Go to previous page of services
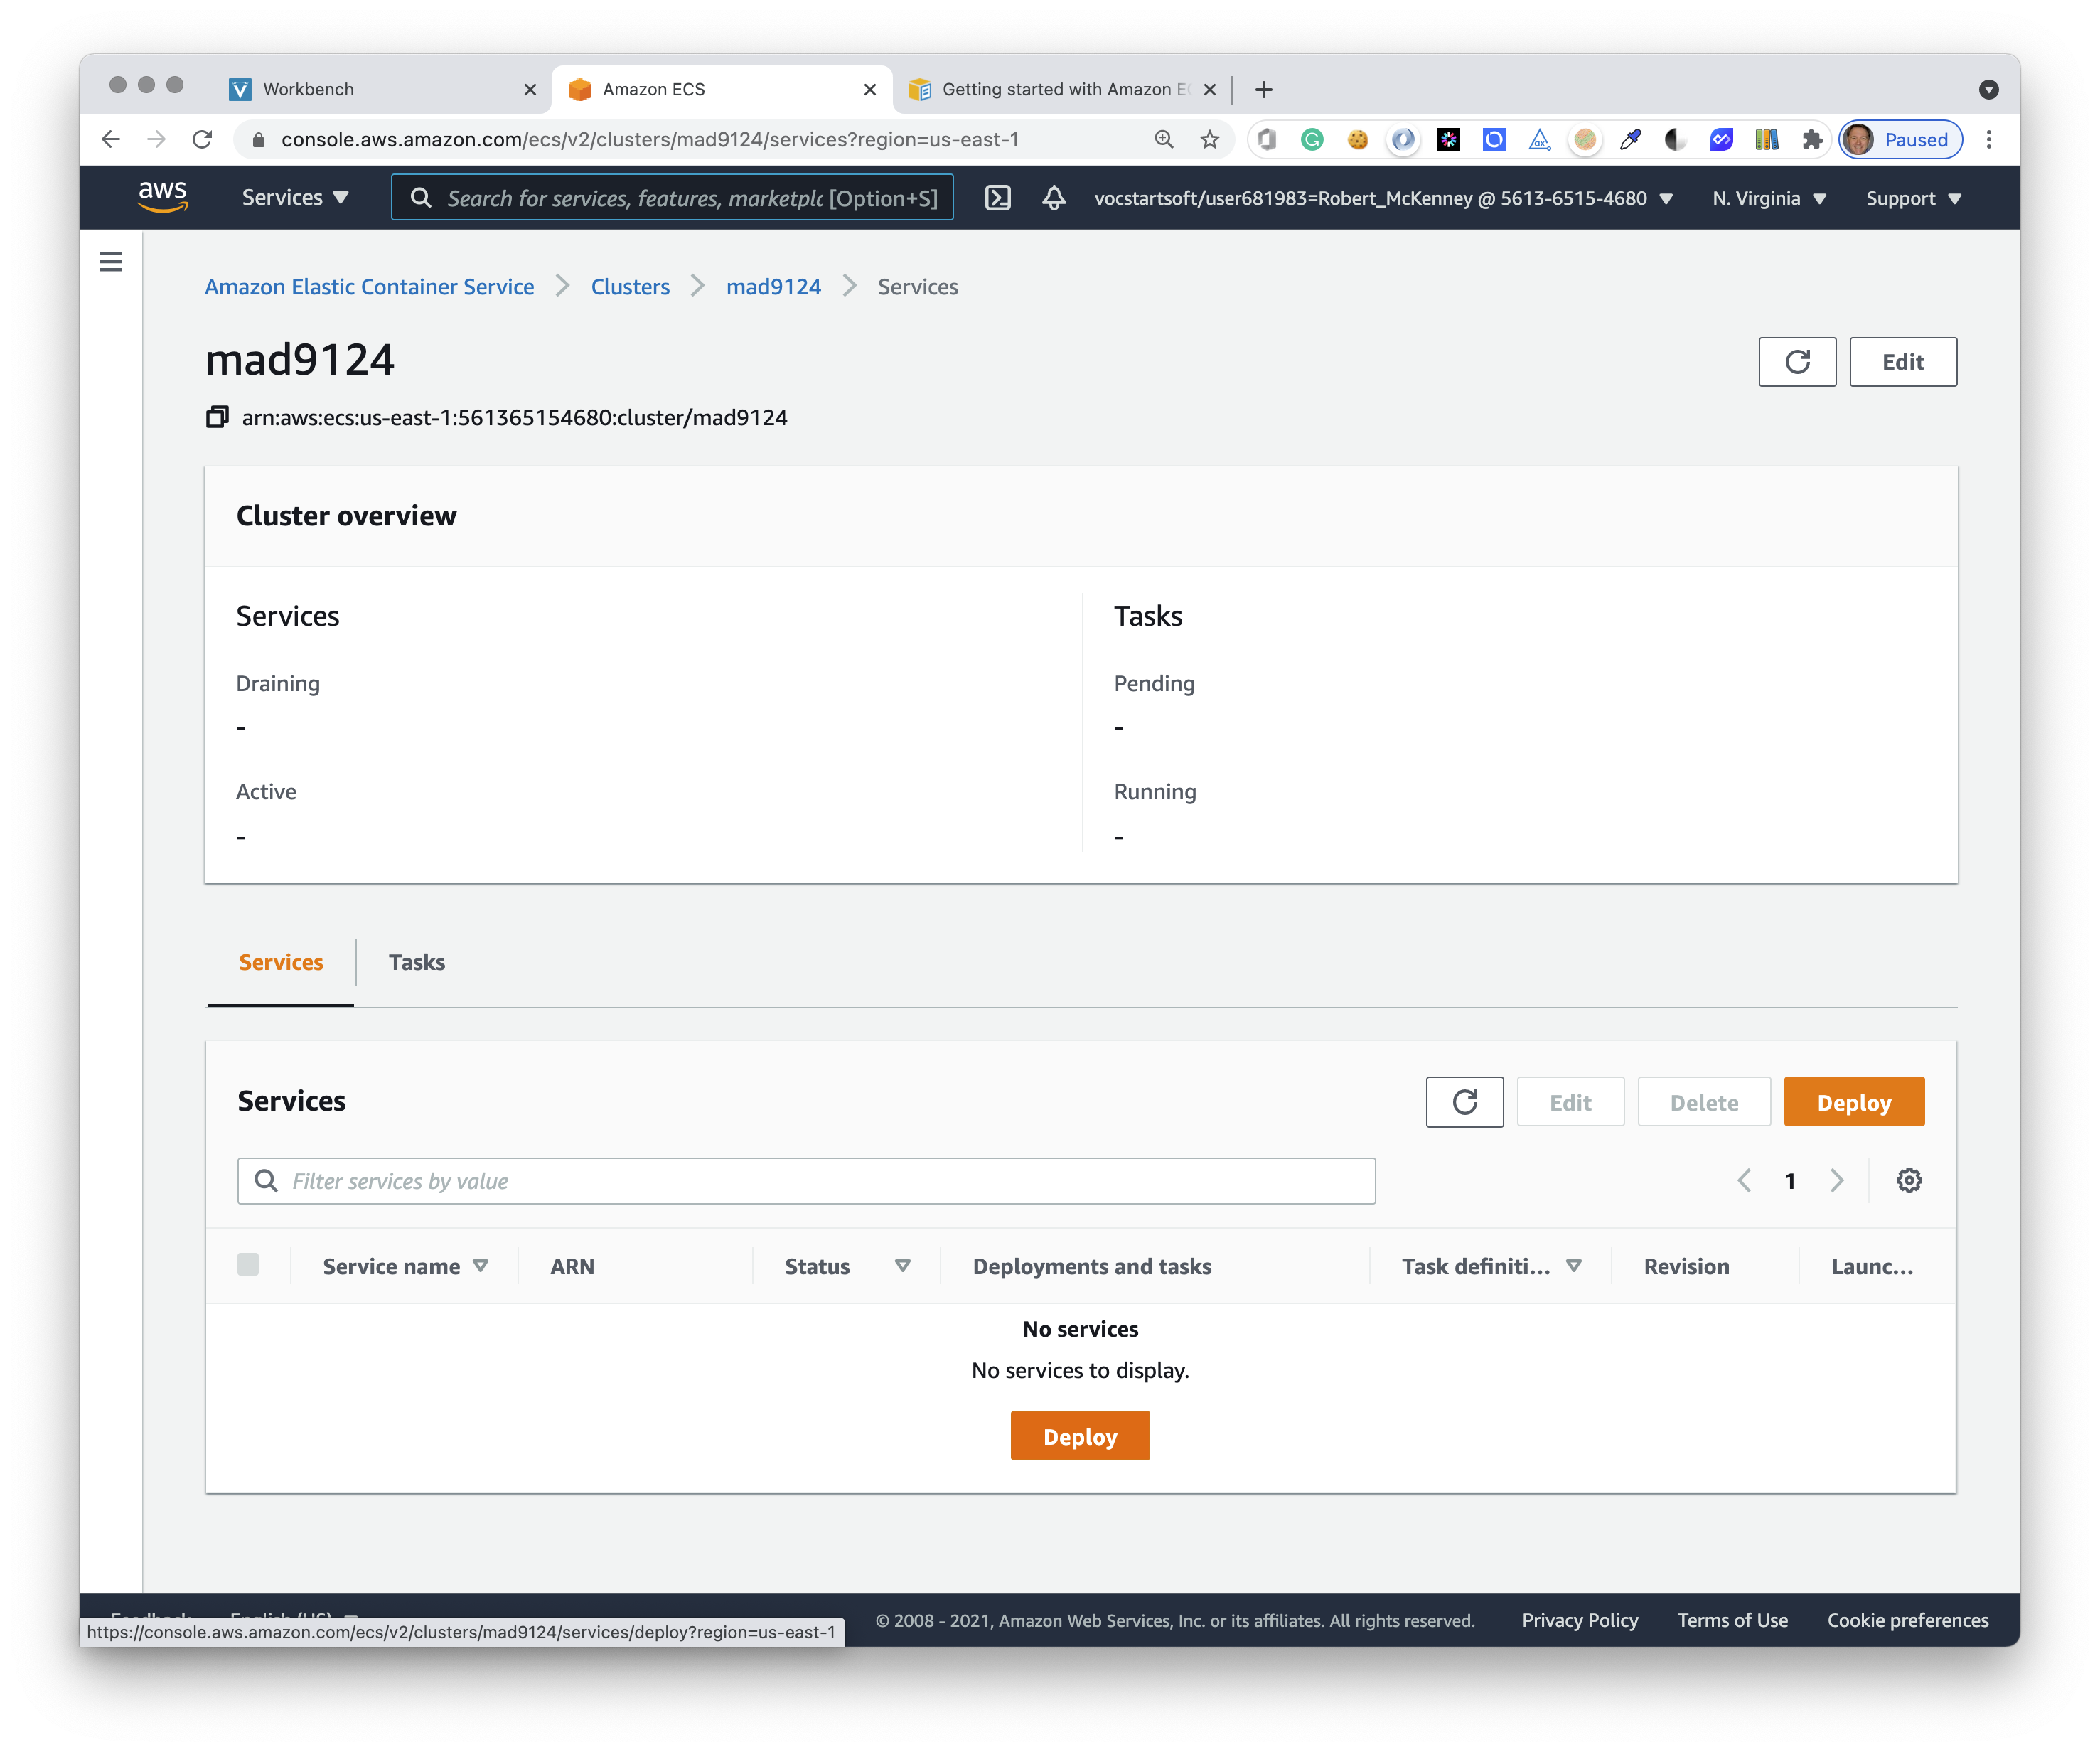Image resolution: width=2100 pixels, height=1752 pixels. [1744, 1181]
